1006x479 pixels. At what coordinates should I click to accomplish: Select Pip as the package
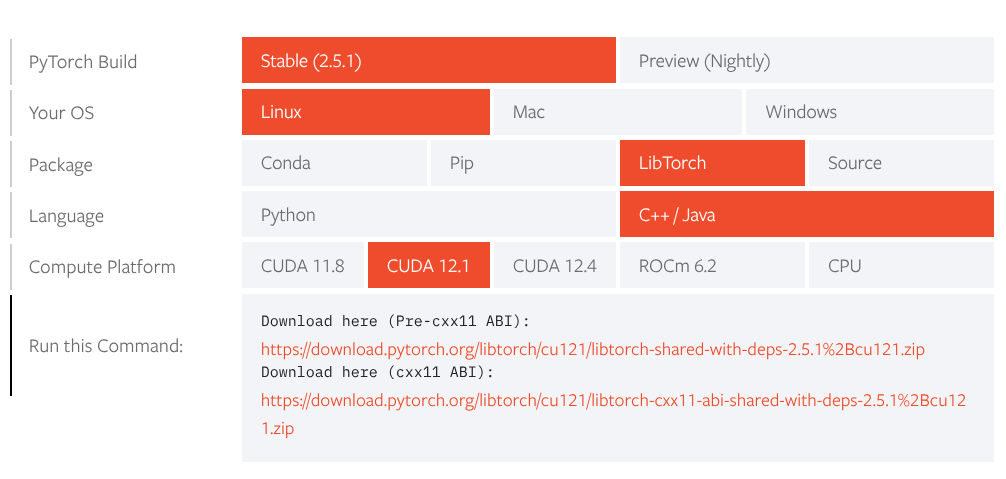pos(524,163)
